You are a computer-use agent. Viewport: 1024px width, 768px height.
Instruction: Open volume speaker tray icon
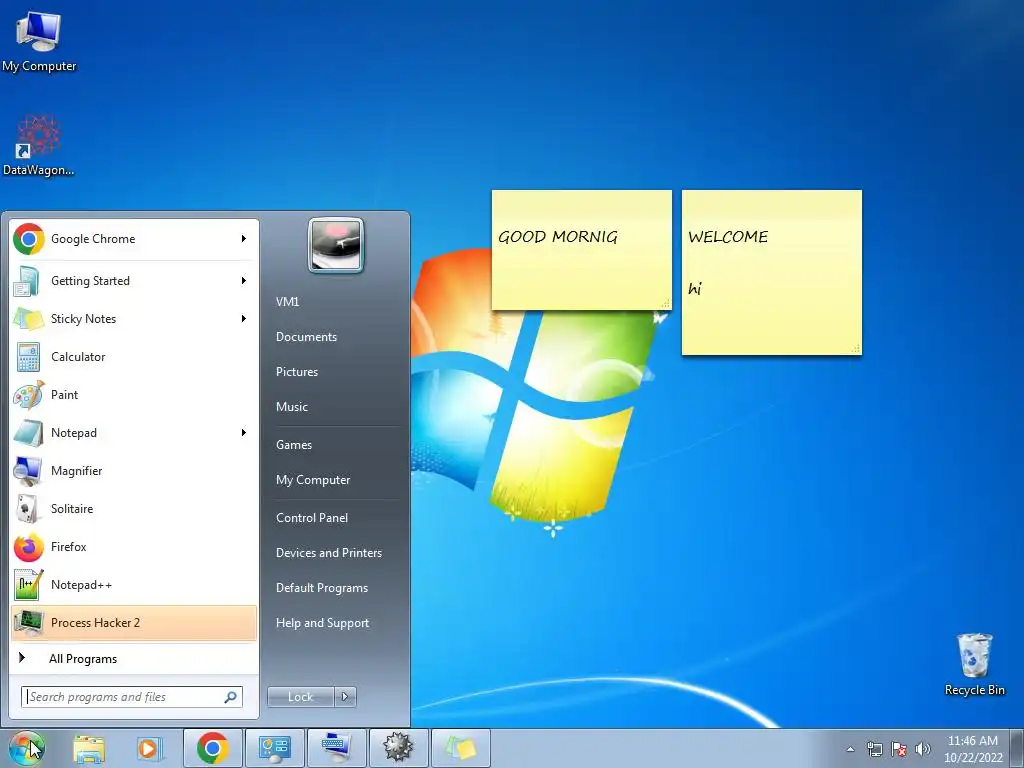tap(923, 749)
